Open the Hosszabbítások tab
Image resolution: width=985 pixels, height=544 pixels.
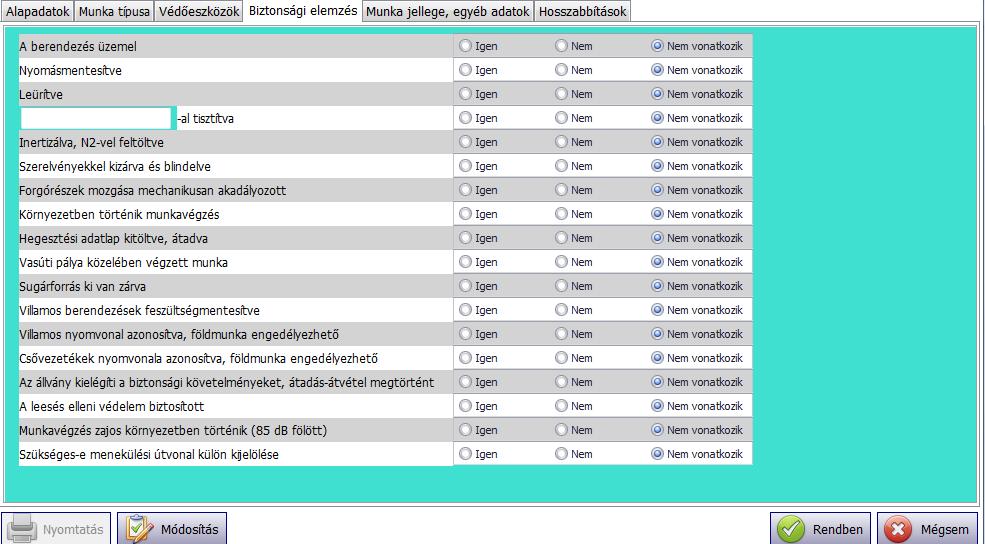tap(582, 12)
